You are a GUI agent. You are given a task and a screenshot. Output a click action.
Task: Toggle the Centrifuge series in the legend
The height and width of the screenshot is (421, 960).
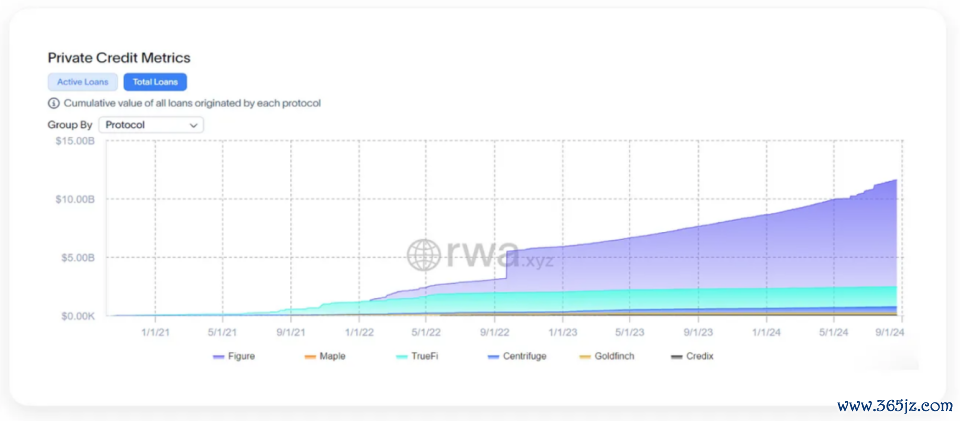(517, 356)
